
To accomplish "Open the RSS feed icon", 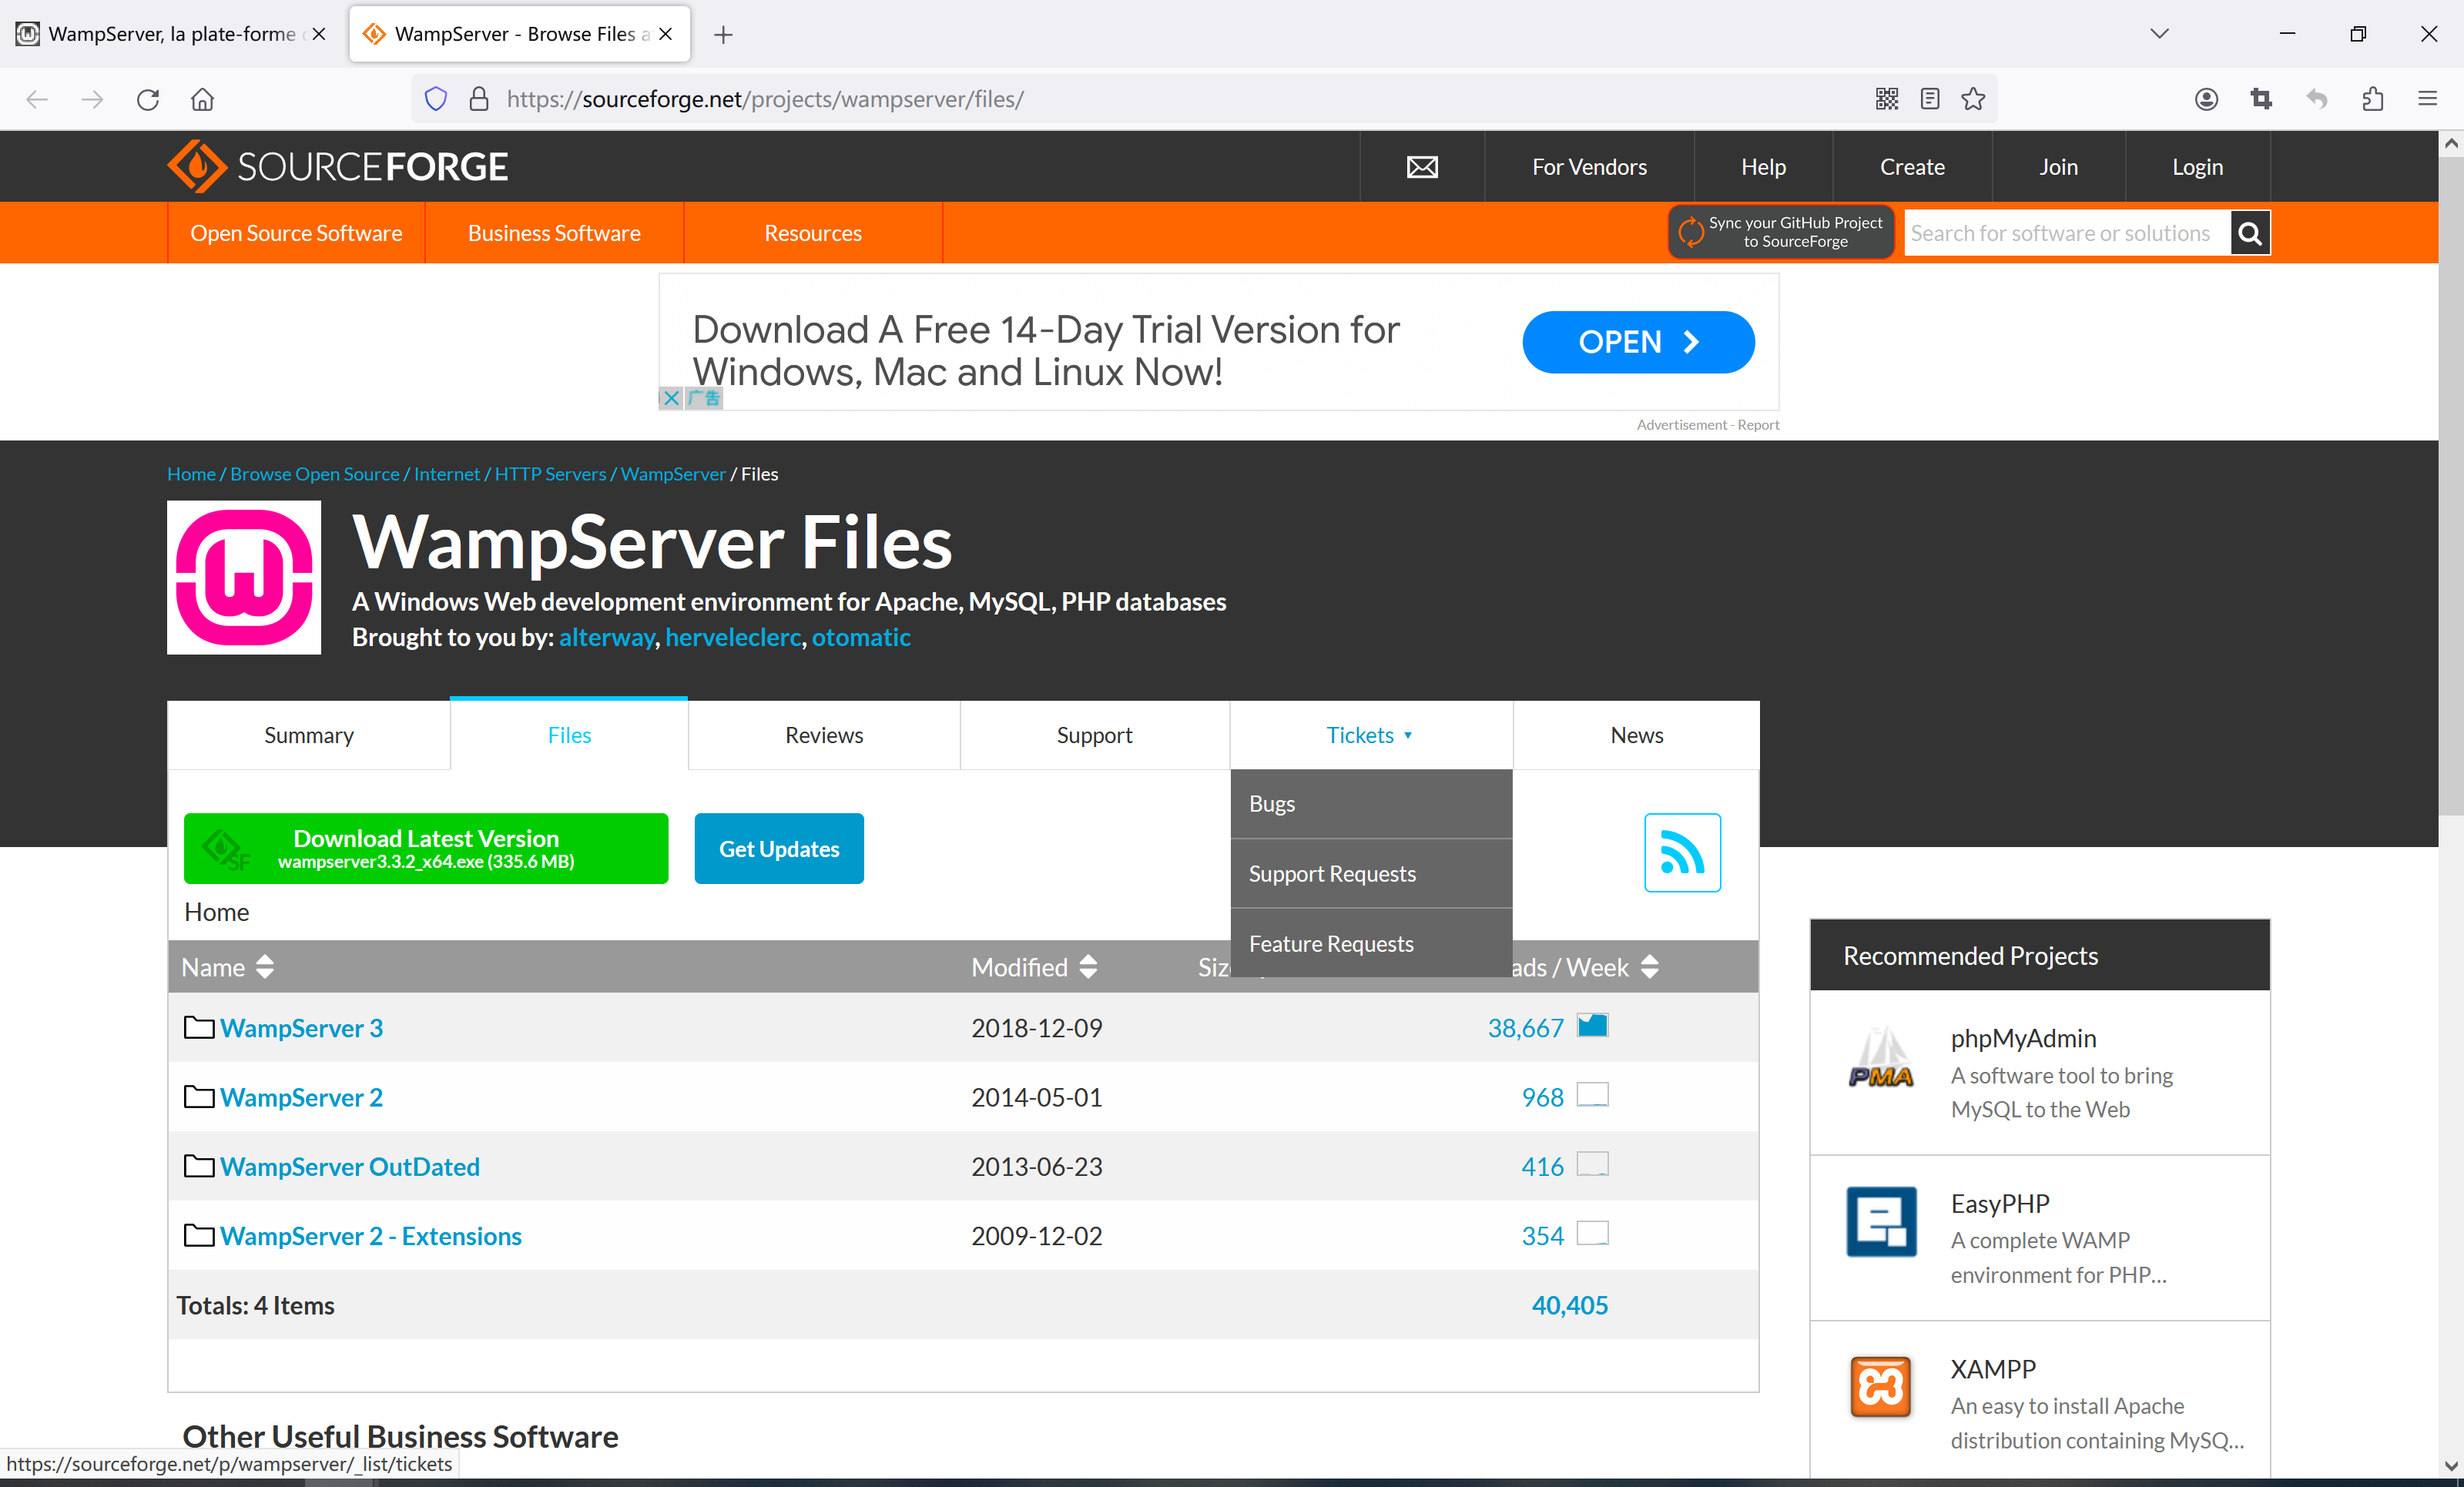I will point(1682,852).
